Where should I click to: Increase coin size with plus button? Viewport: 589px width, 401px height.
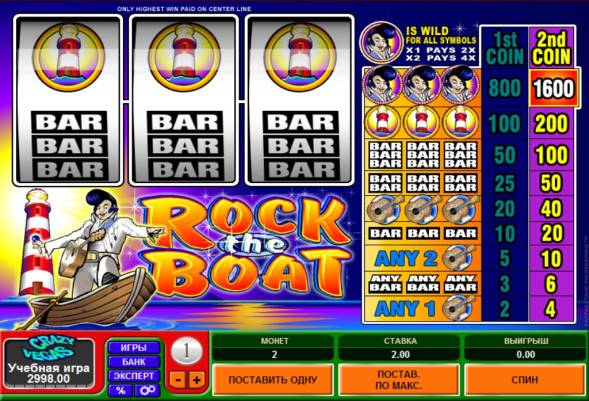point(196,380)
